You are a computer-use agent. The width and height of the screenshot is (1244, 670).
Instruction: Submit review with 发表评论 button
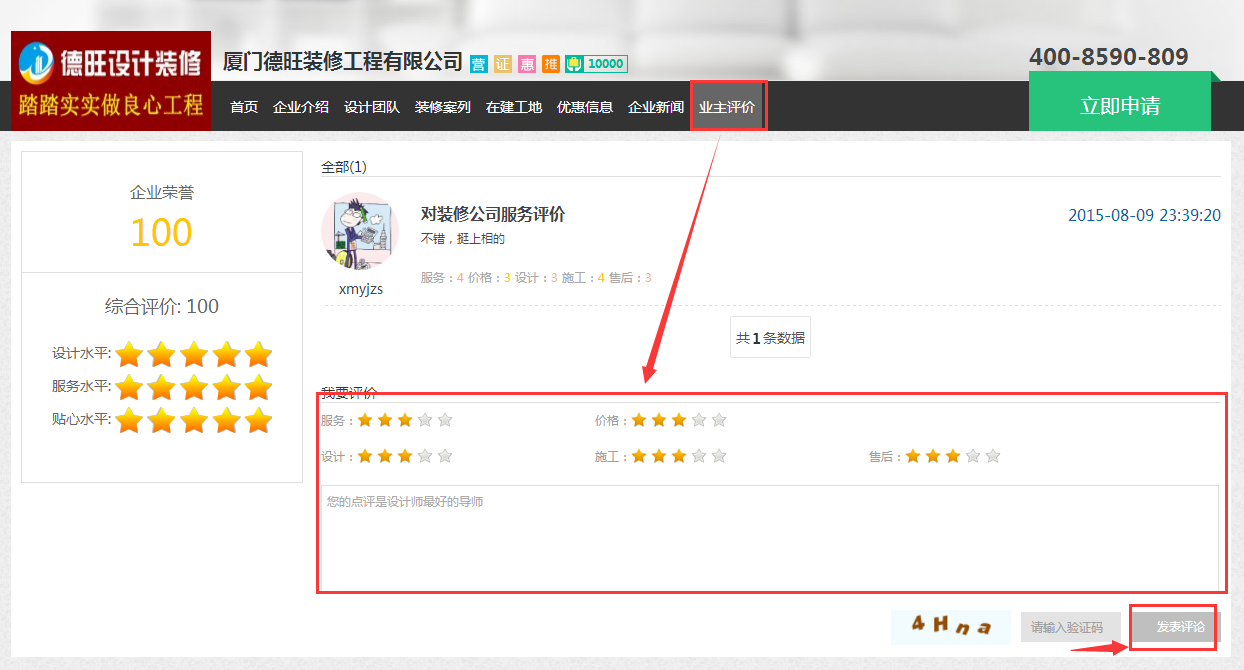point(1176,627)
